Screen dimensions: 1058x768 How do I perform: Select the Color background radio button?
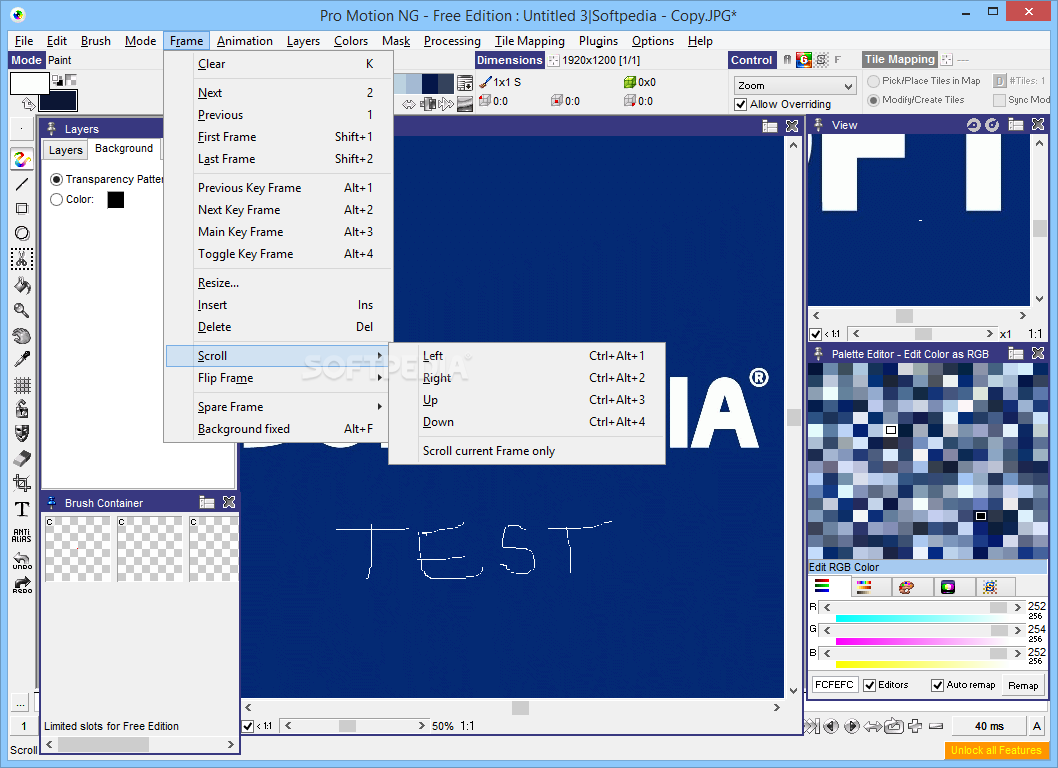[57, 200]
